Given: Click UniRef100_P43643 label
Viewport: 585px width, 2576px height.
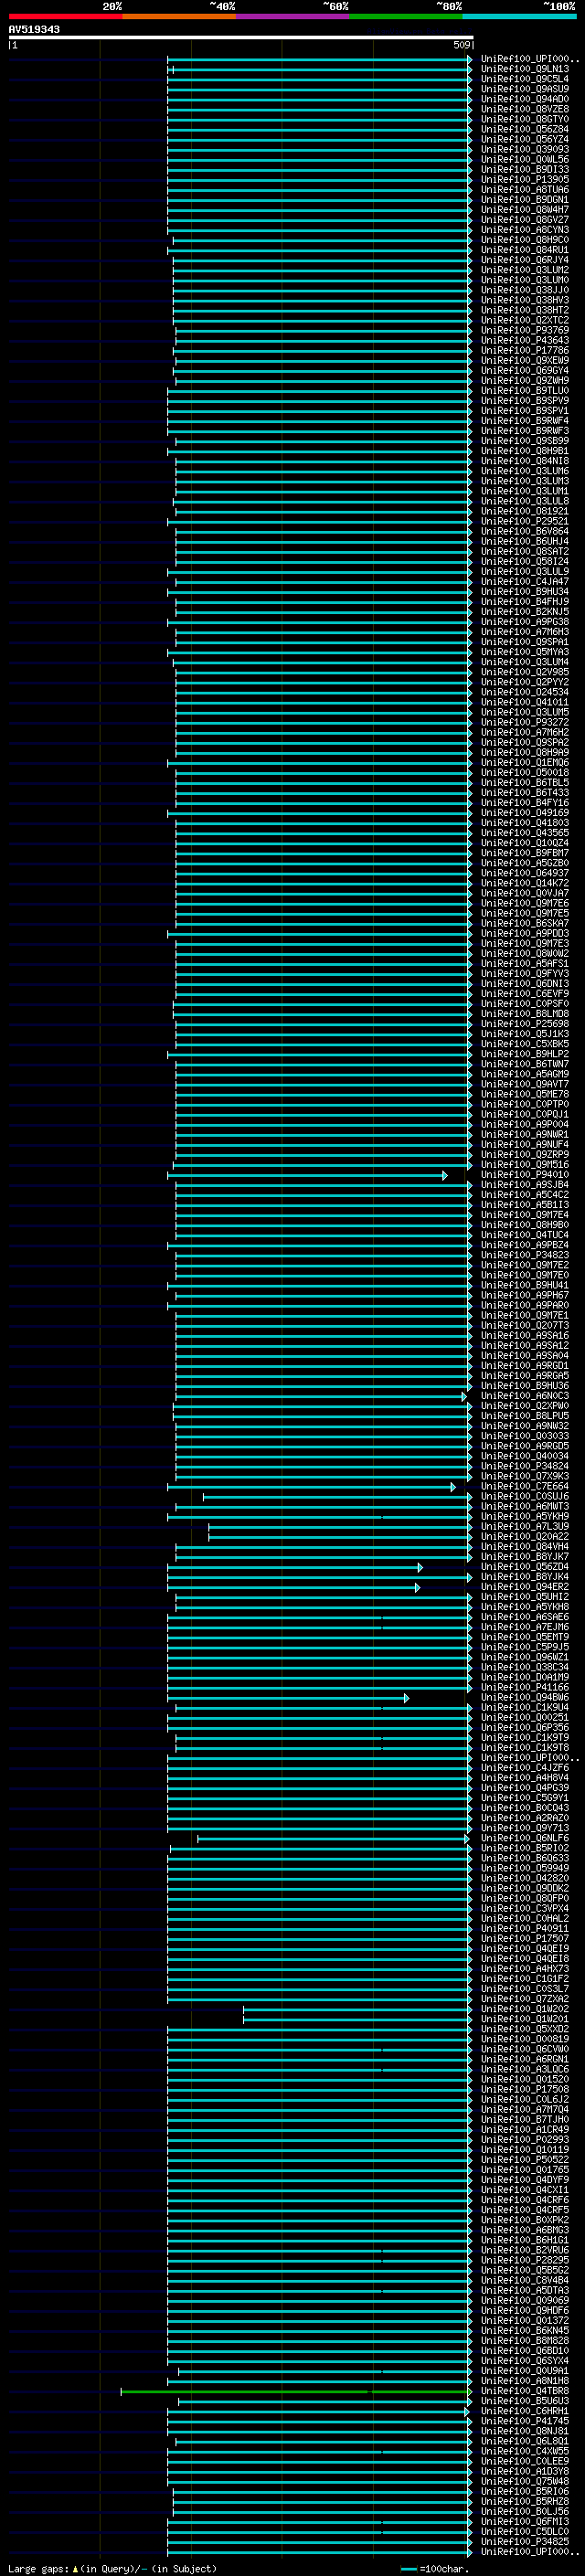Looking at the screenshot, I should (x=524, y=340).
